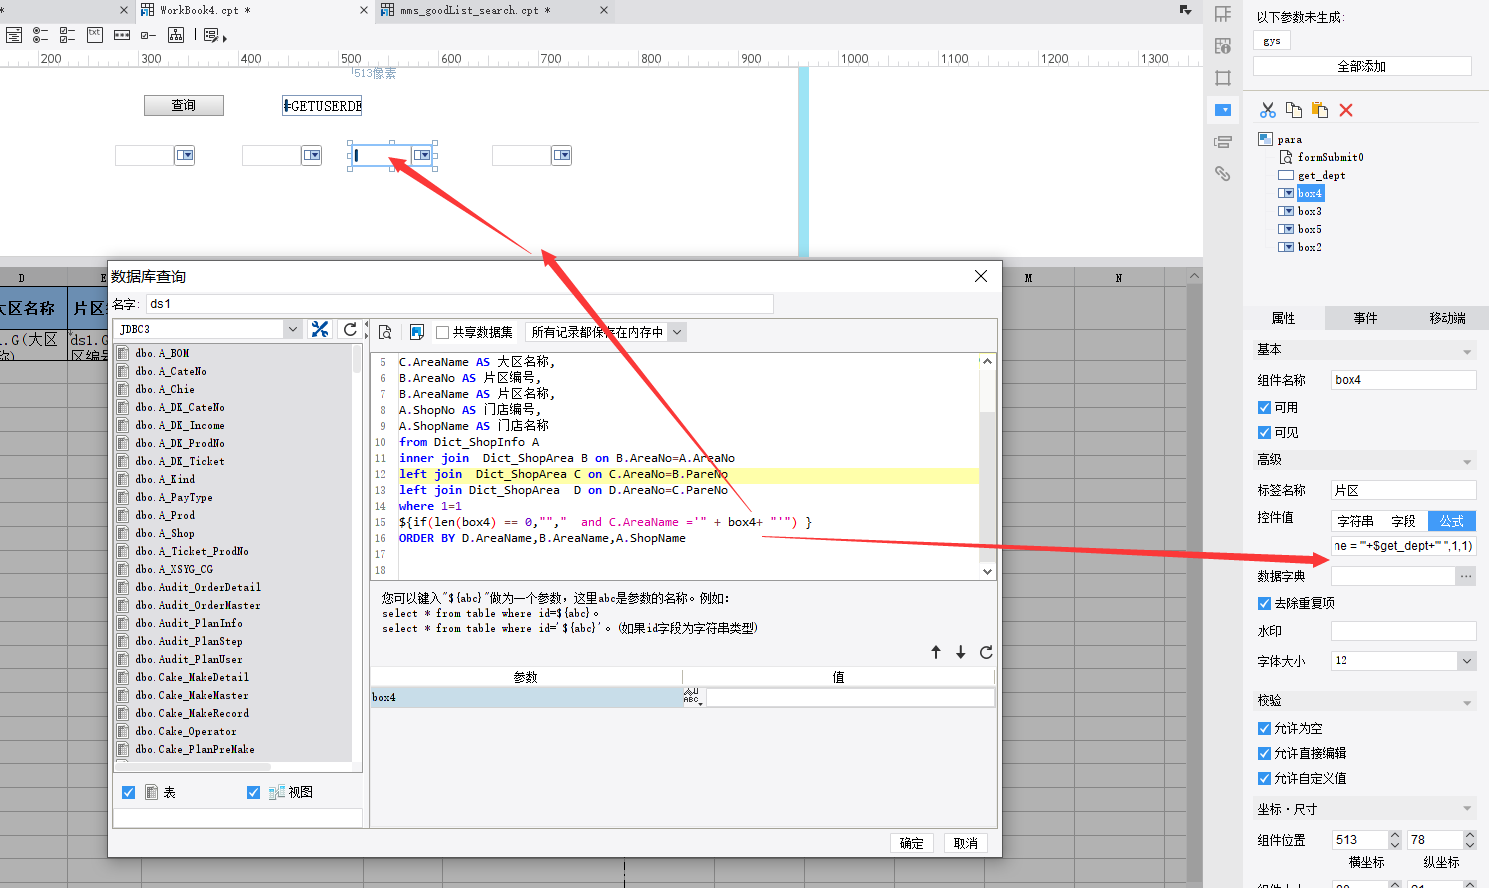The width and height of the screenshot is (1489, 888).
Task: Move parameter up with arrow icon
Action: click(x=936, y=652)
